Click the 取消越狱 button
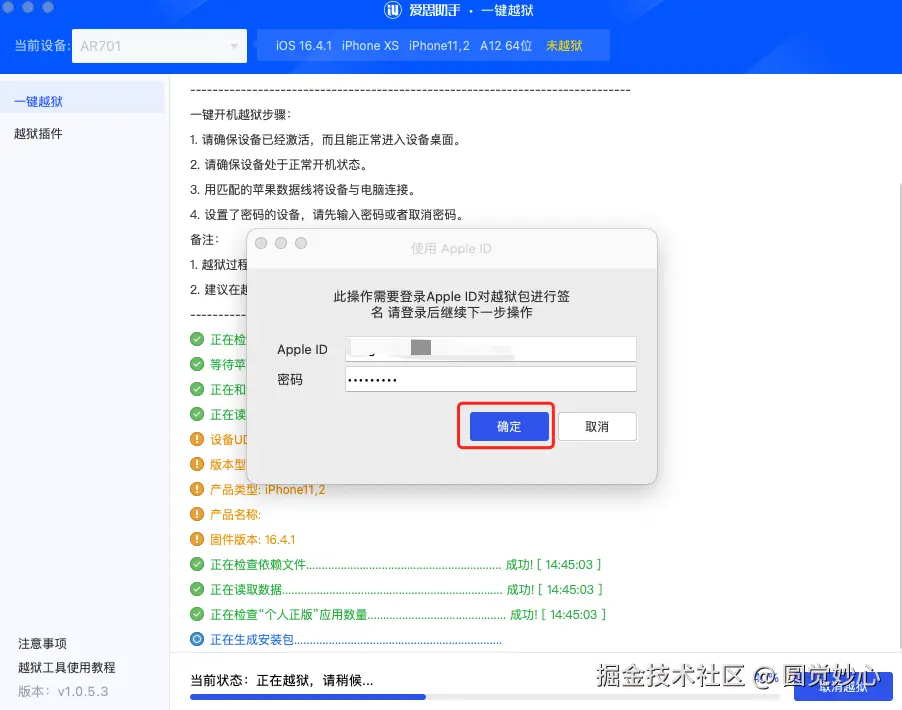Screen dimensions: 902x710 843,686
